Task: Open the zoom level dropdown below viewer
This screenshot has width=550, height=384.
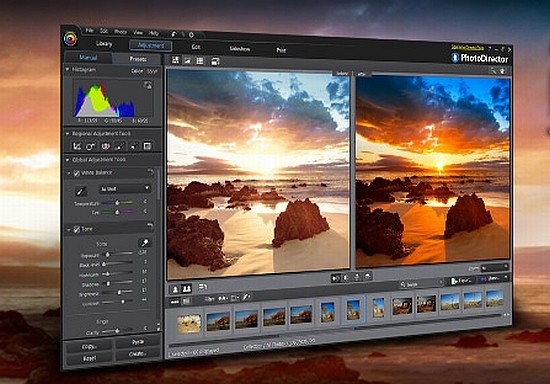Action: tap(495, 268)
